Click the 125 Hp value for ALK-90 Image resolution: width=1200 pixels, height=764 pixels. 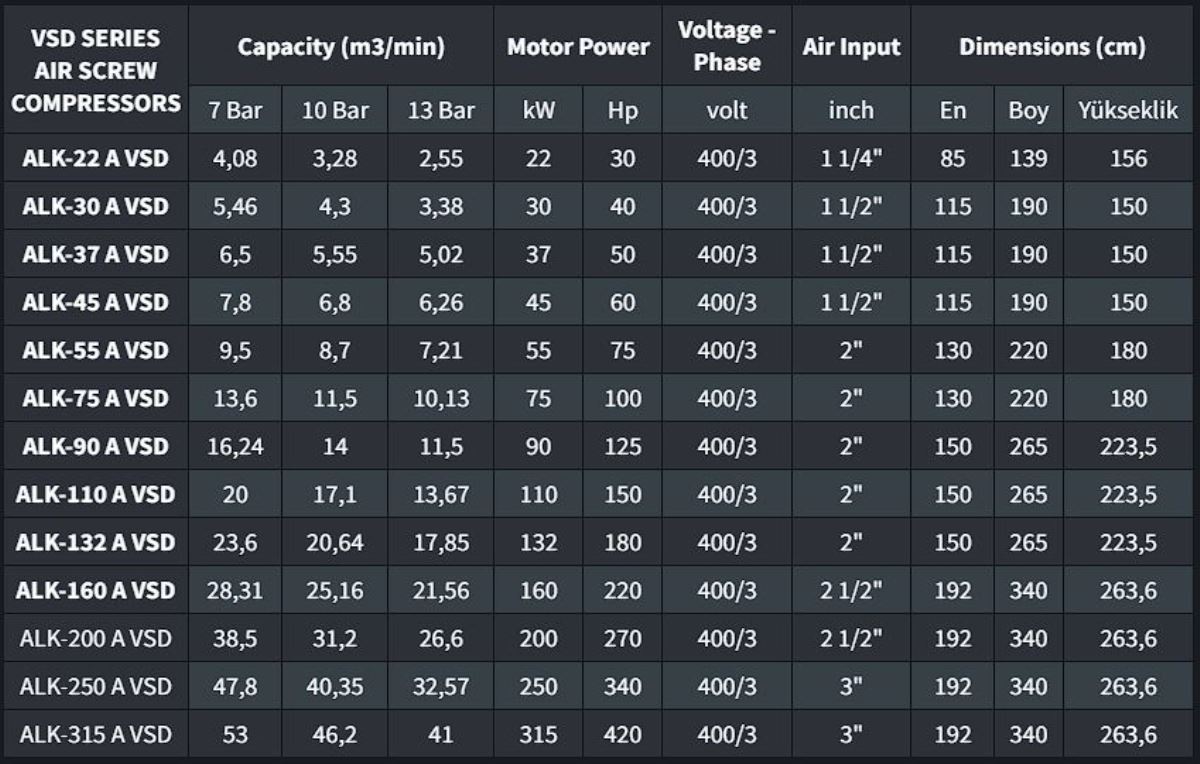click(x=623, y=446)
